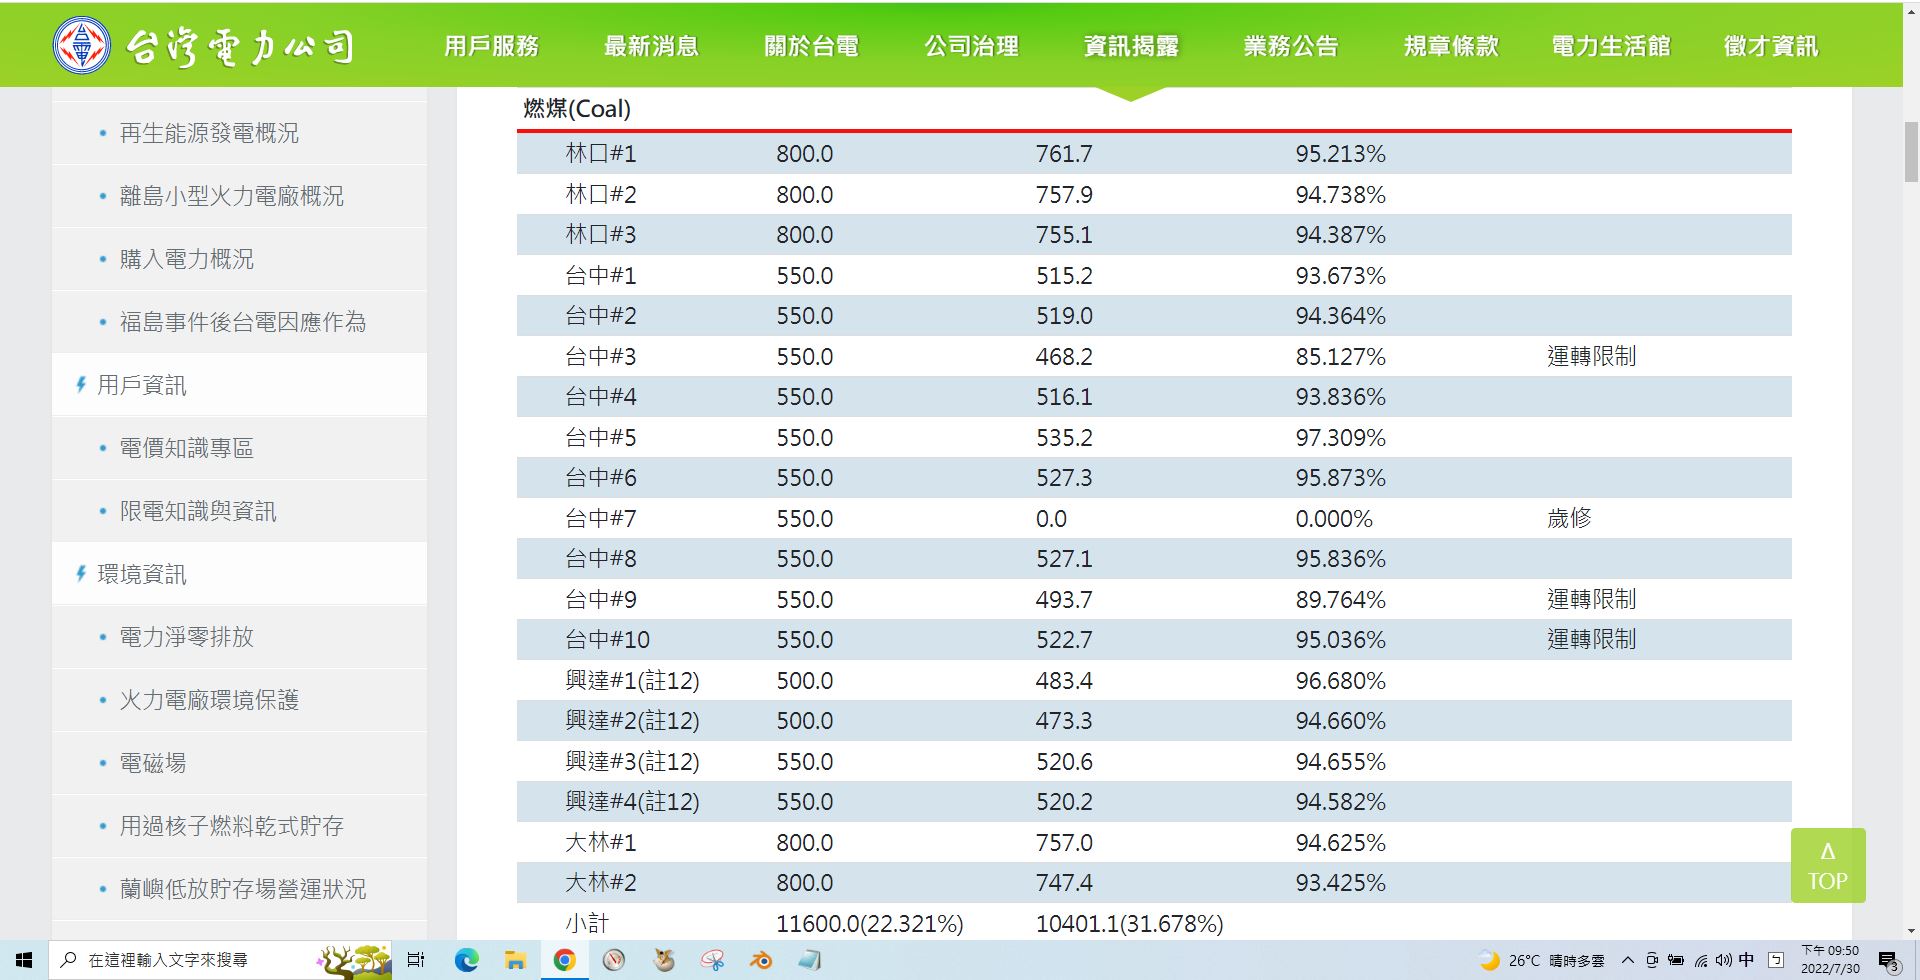Switch the 中 input language indicator

[x=1746, y=960]
